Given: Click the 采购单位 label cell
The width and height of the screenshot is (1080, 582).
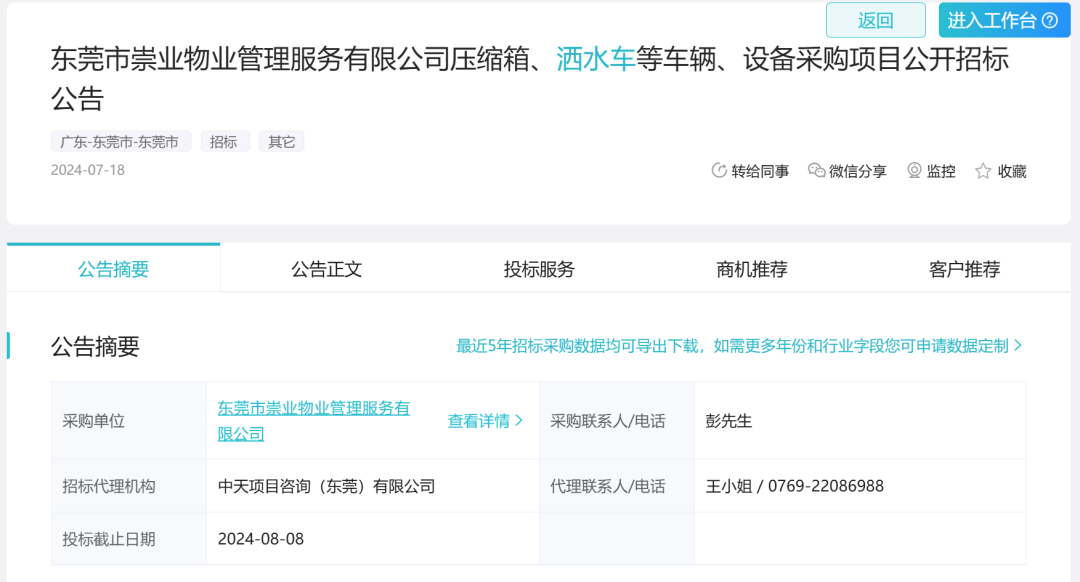Looking at the screenshot, I should pos(129,421).
